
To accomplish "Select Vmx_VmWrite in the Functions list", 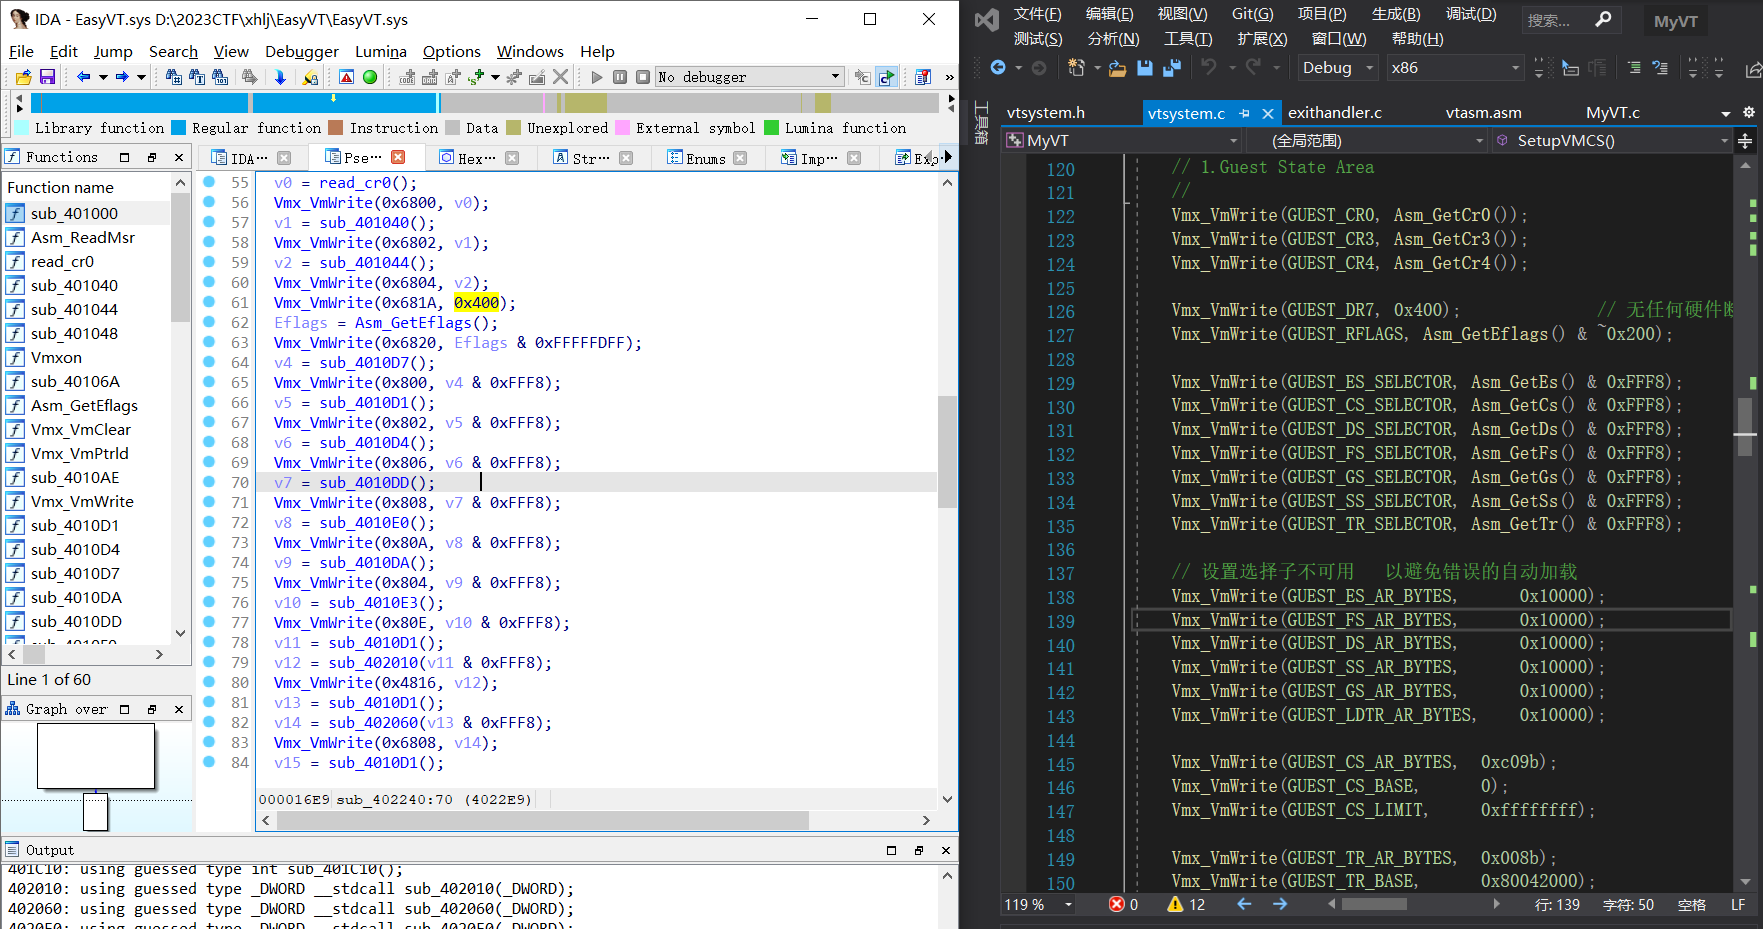I will coord(82,501).
